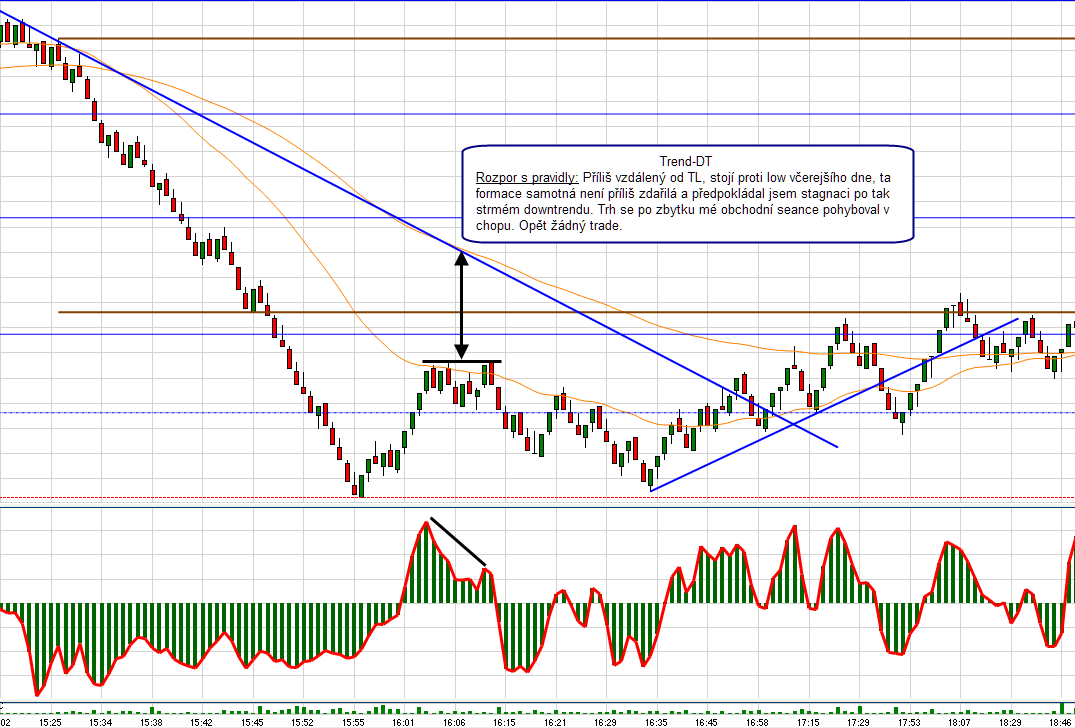This screenshot has width=1075, height=728.
Task: Click the 16:35 time axis label
Action: [x=655, y=722]
